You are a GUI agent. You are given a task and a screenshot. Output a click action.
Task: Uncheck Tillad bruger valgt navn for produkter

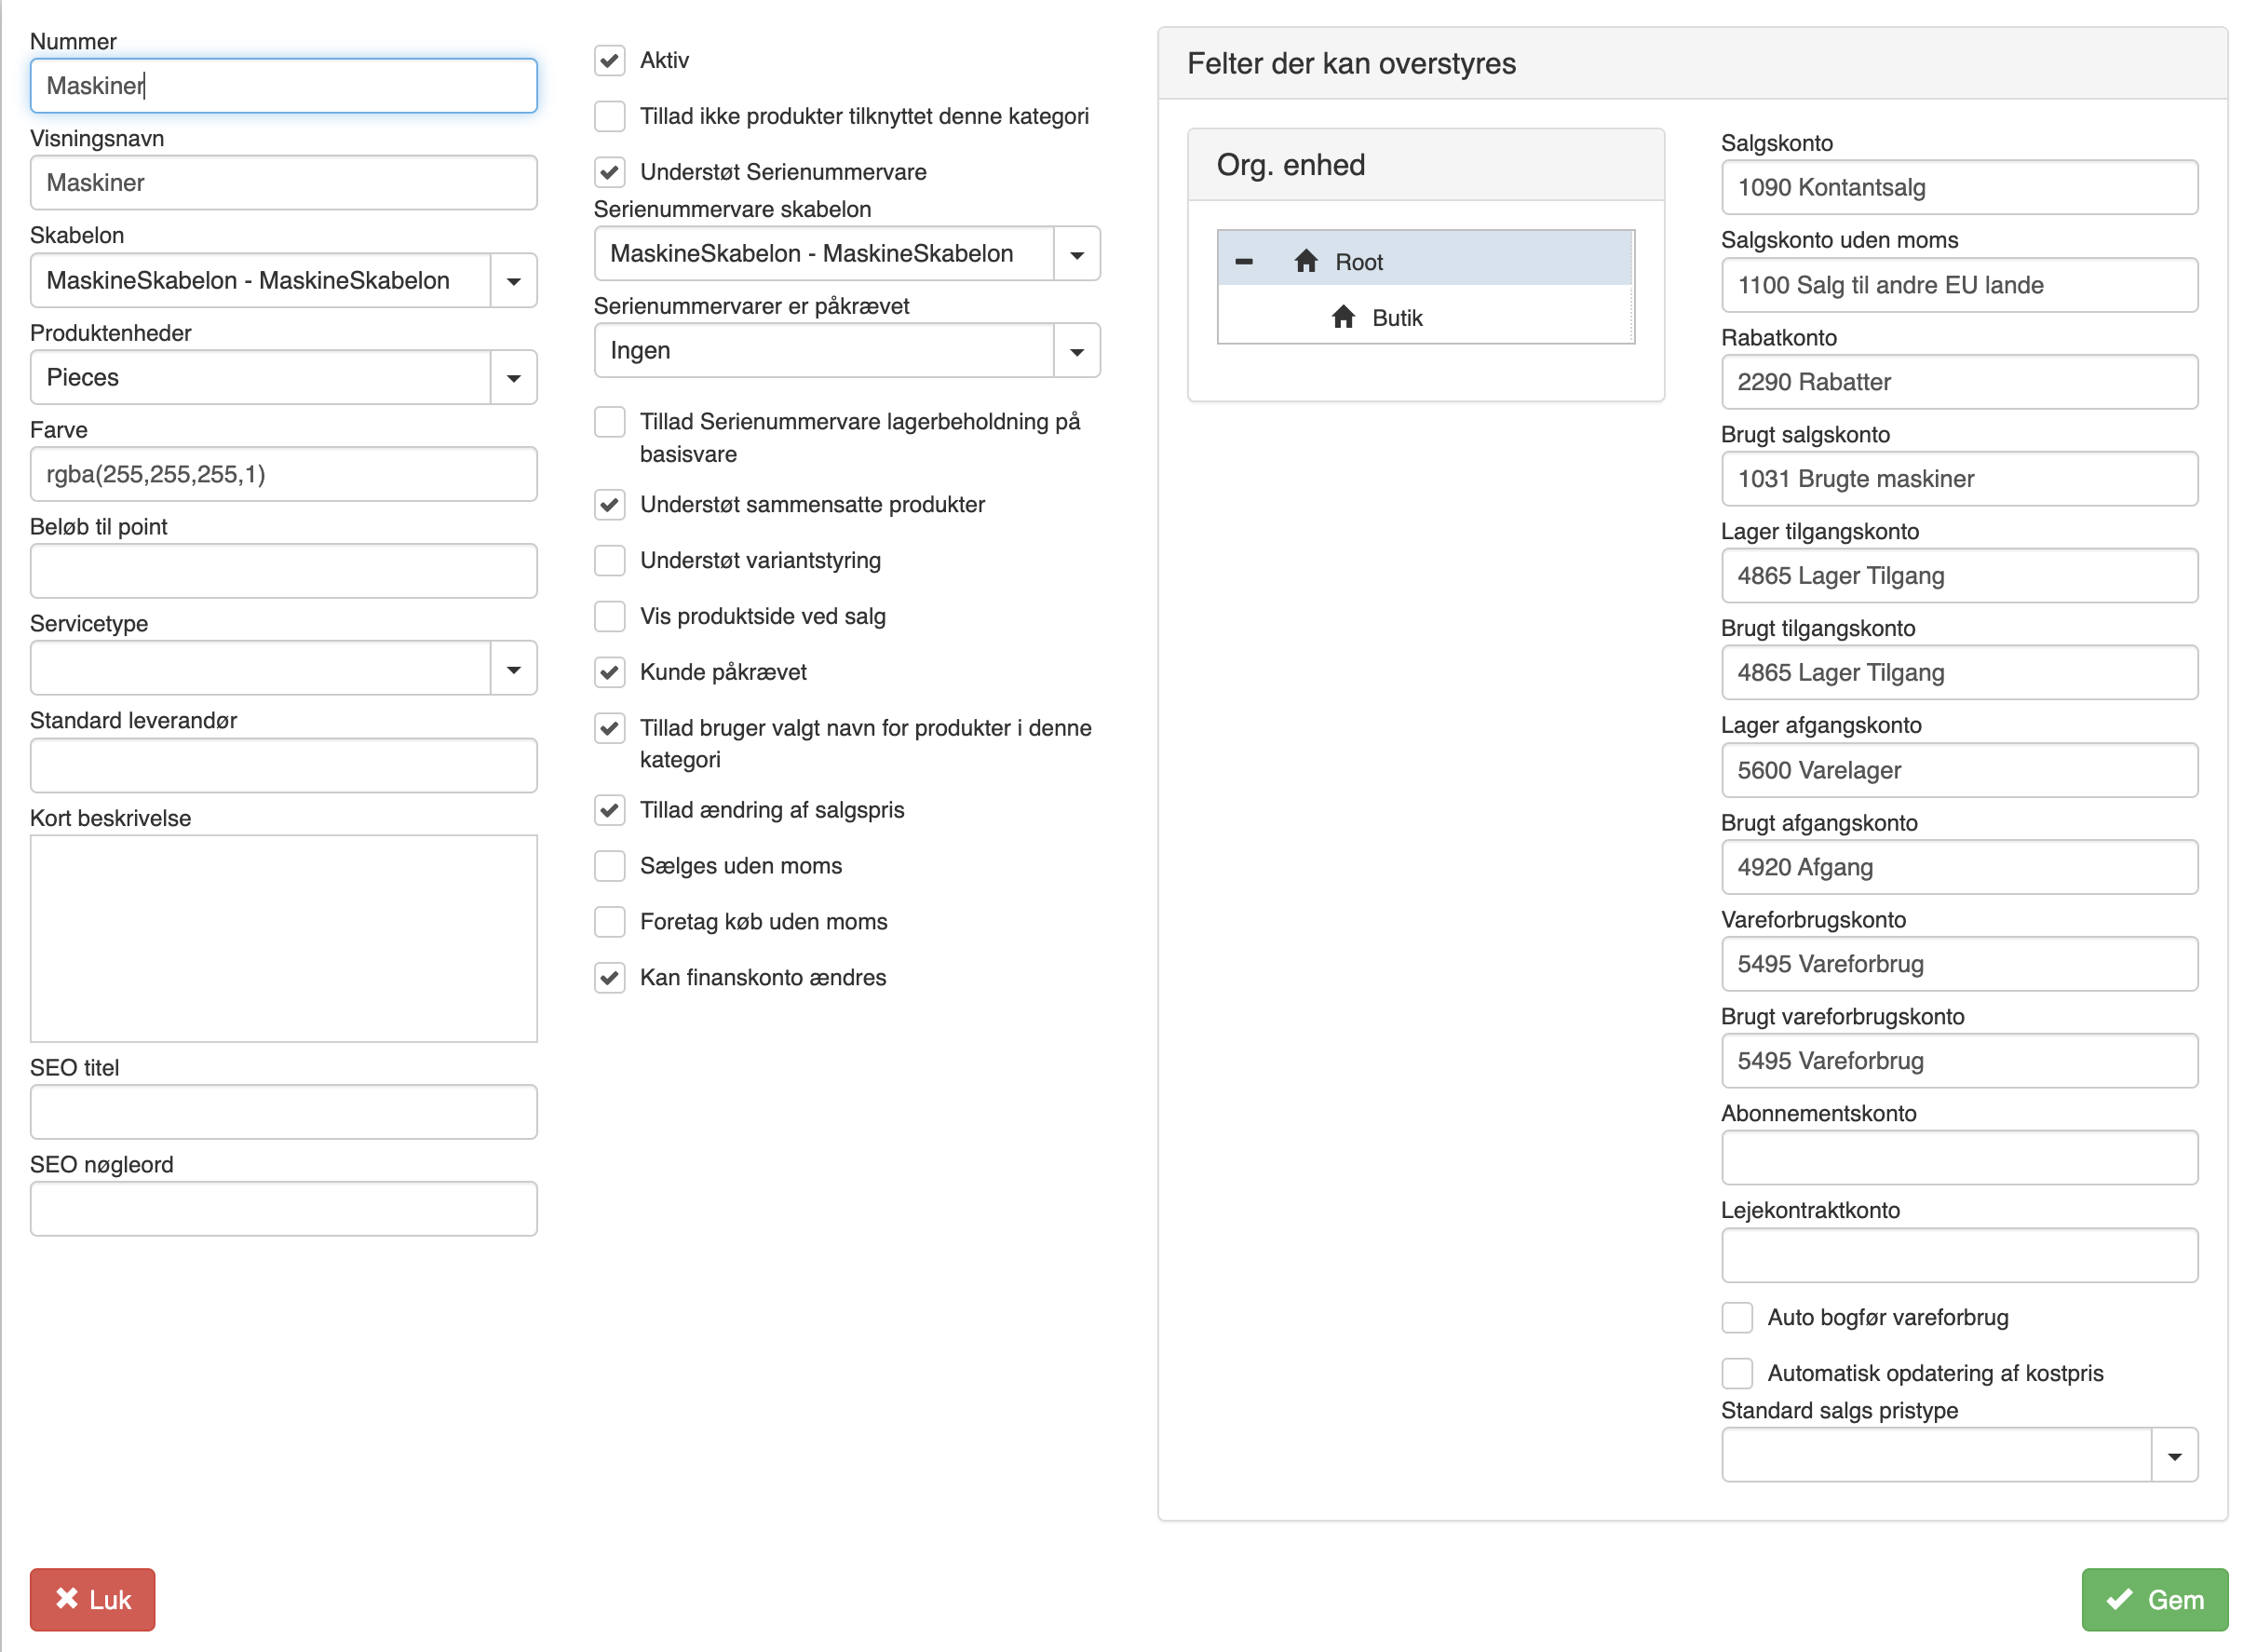click(610, 728)
